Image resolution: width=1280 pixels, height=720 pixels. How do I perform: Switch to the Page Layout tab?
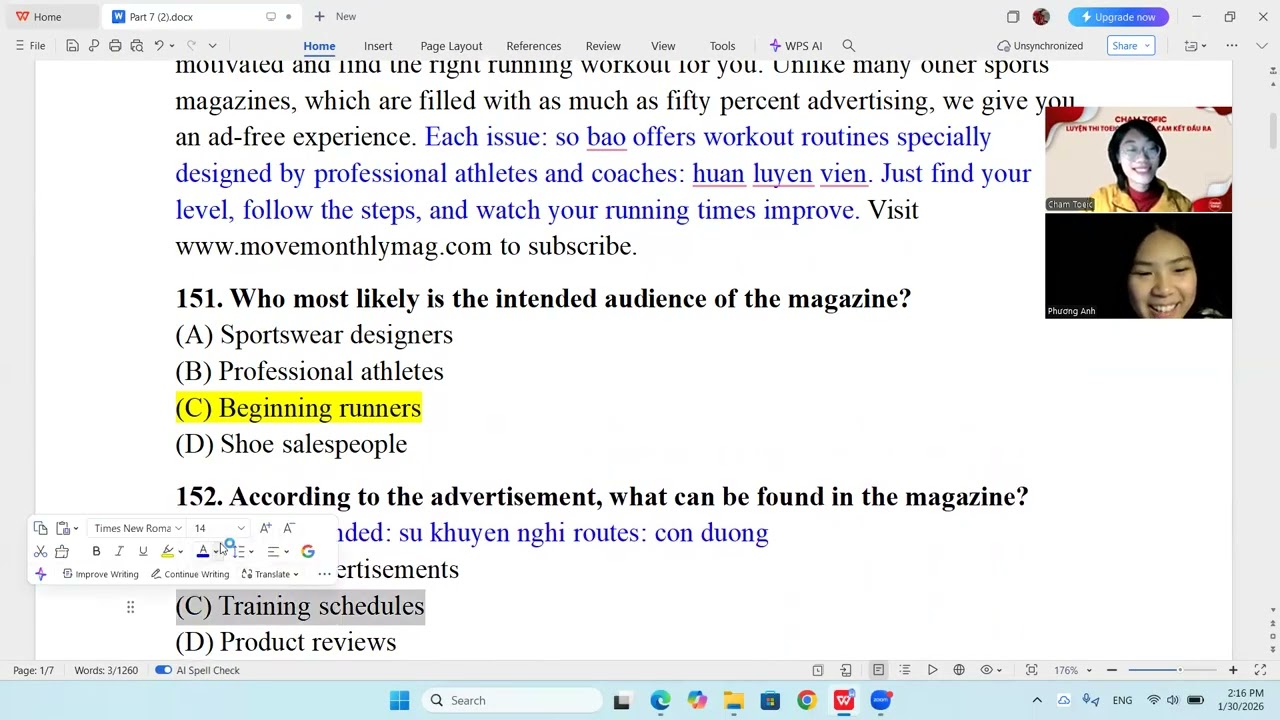point(451,46)
